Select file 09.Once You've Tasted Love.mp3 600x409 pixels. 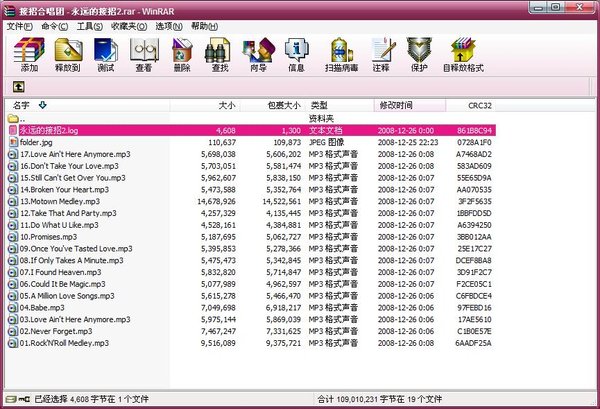coord(76,249)
